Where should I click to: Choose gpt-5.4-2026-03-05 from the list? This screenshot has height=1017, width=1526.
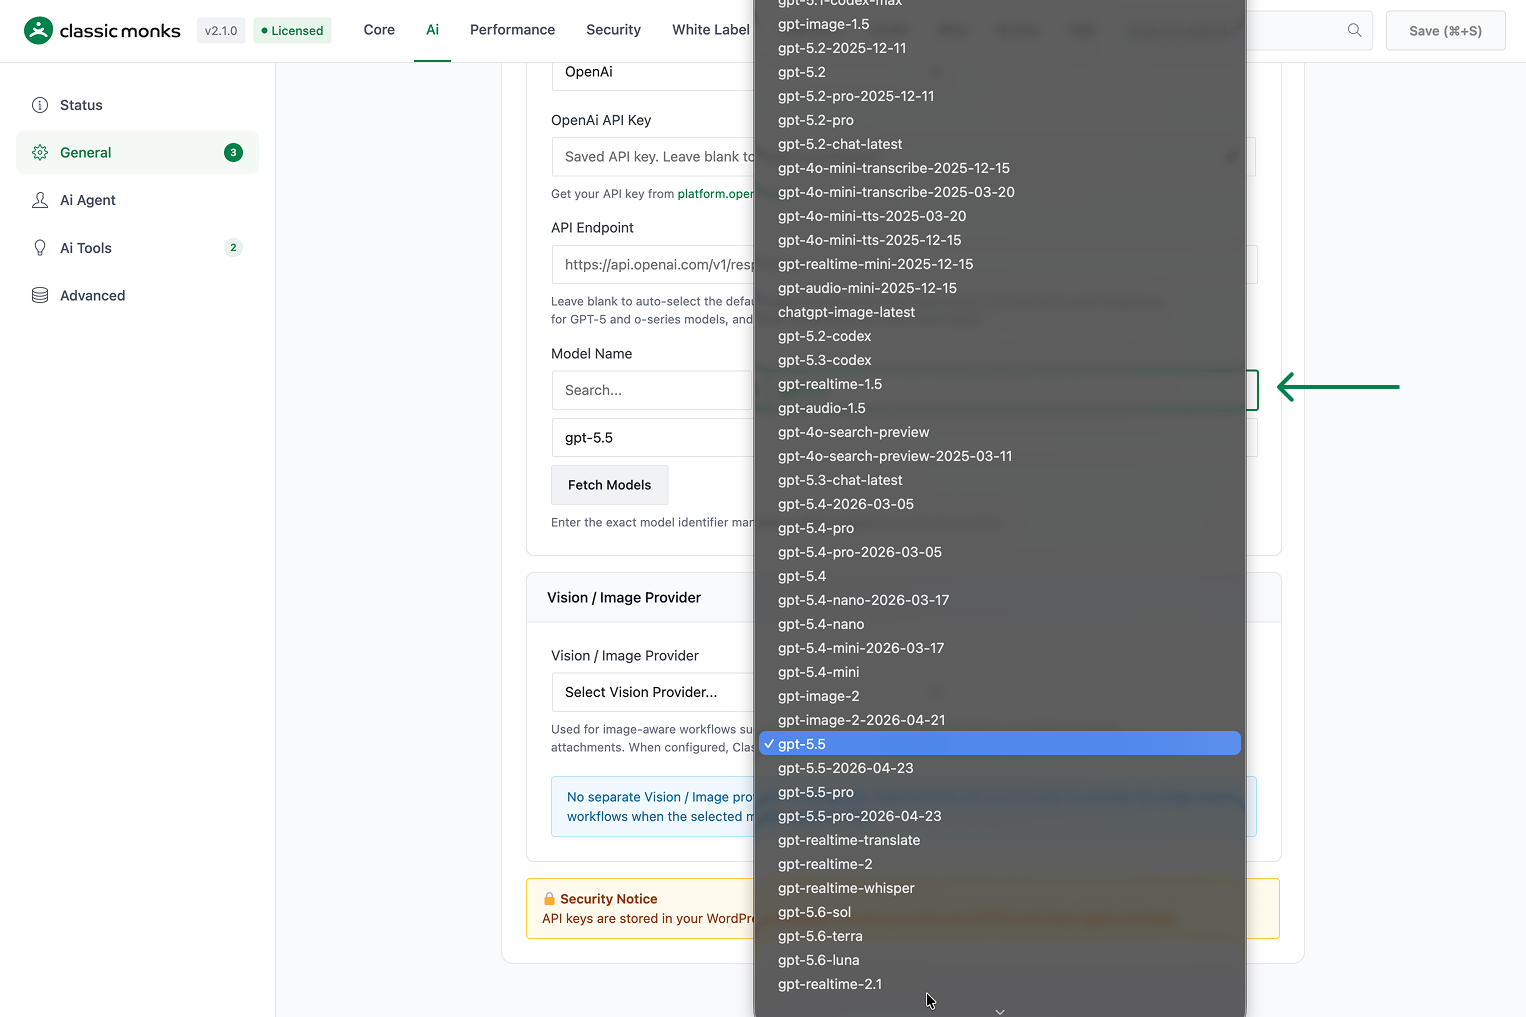tap(1000, 504)
